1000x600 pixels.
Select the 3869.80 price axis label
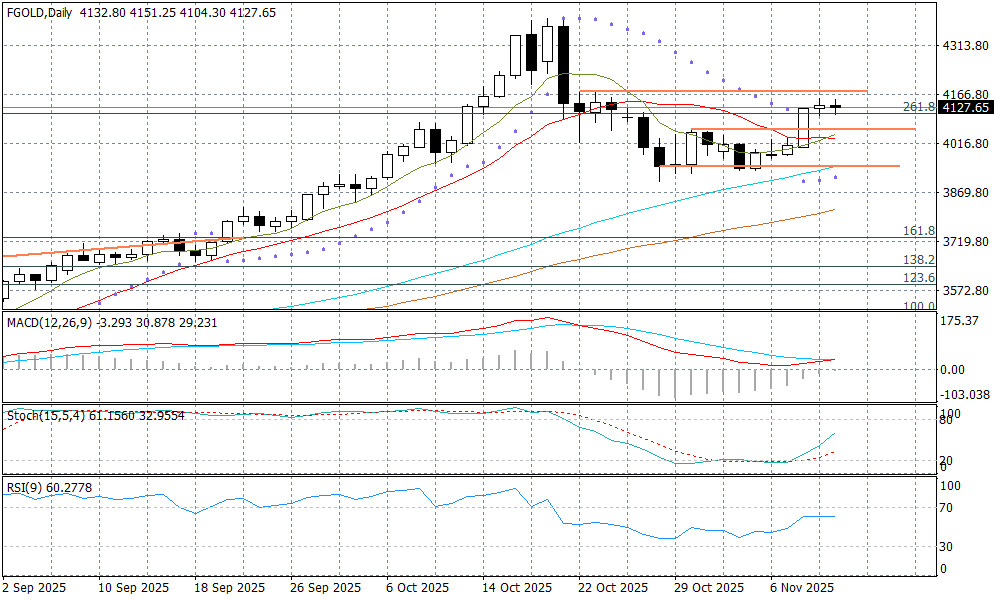pyautogui.click(x=965, y=193)
